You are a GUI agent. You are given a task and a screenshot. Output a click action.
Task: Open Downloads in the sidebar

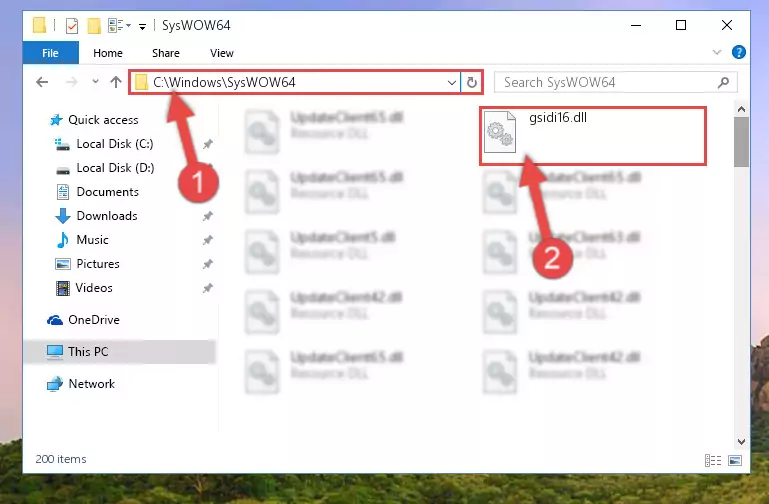click(107, 216)
